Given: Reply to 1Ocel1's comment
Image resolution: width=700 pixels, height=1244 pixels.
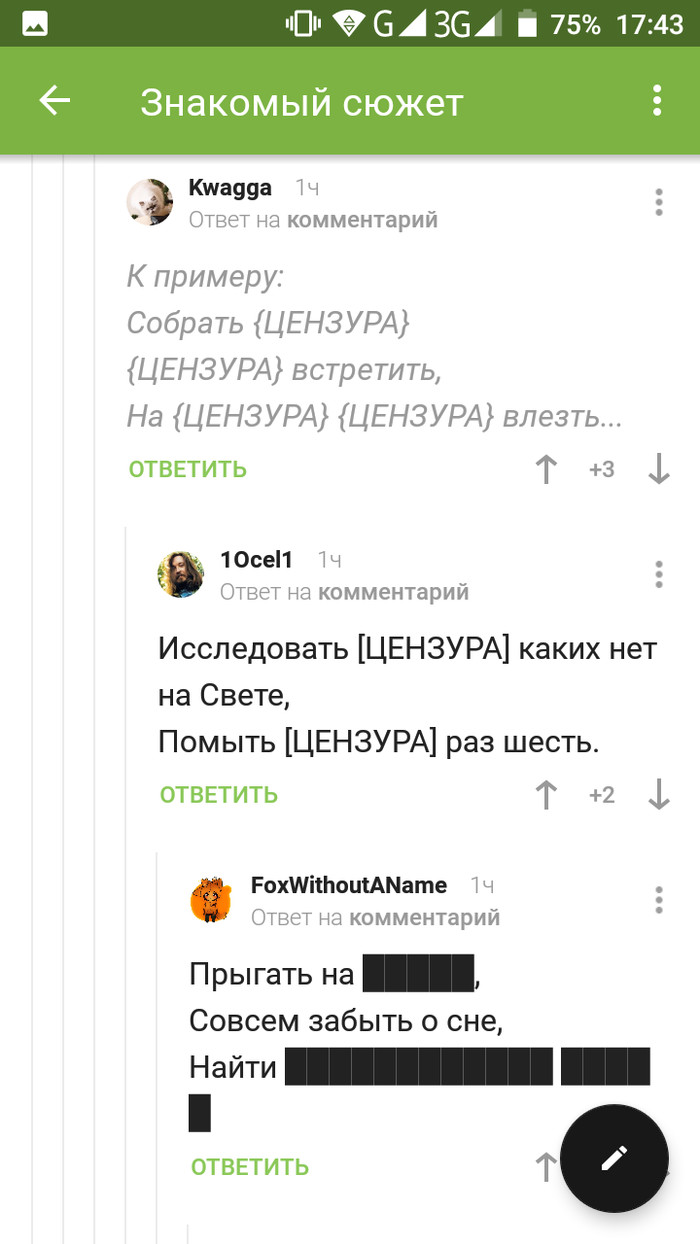Looking at the screenshot, I should click(x=219, y=795).
